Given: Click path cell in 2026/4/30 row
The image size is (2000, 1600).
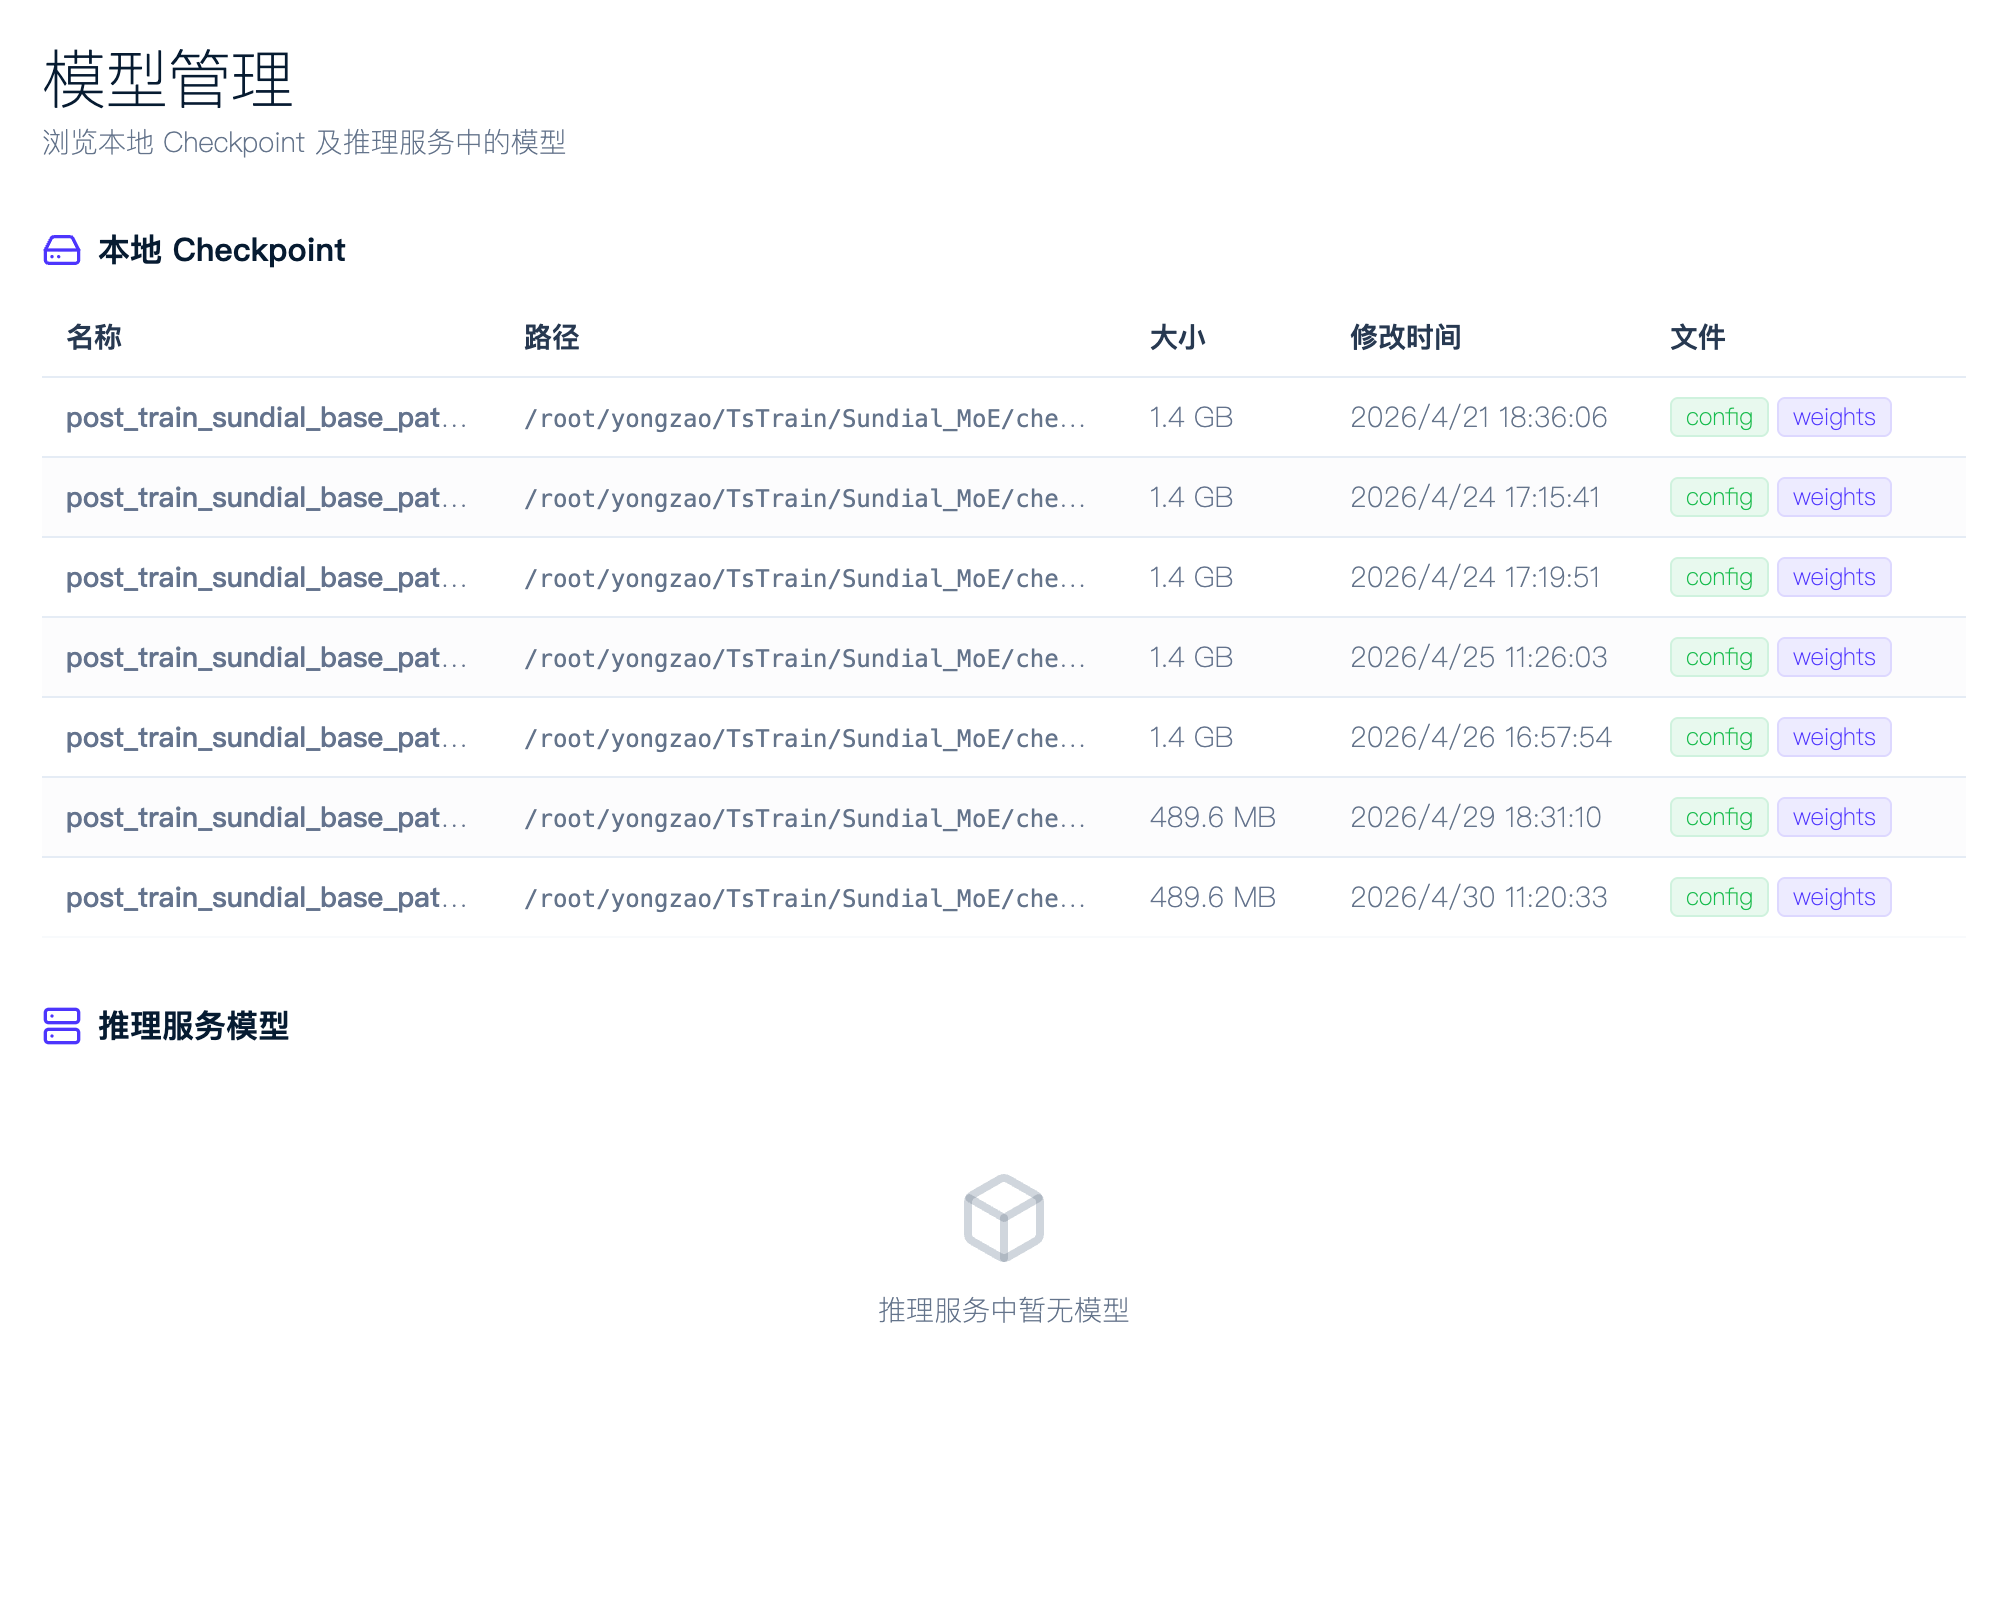Looking at the screenshot, I should tap(805, 898).
